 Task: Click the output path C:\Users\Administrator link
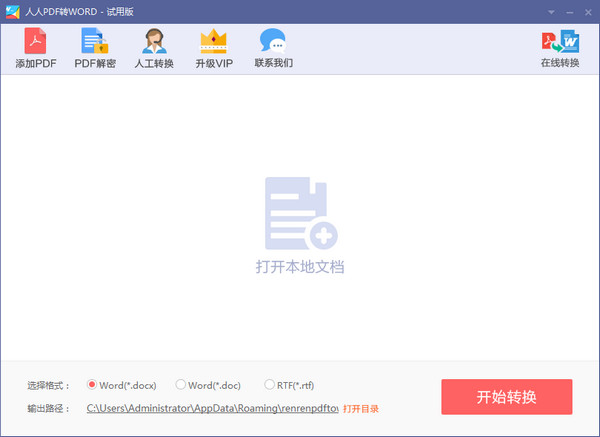coord(212,408)
